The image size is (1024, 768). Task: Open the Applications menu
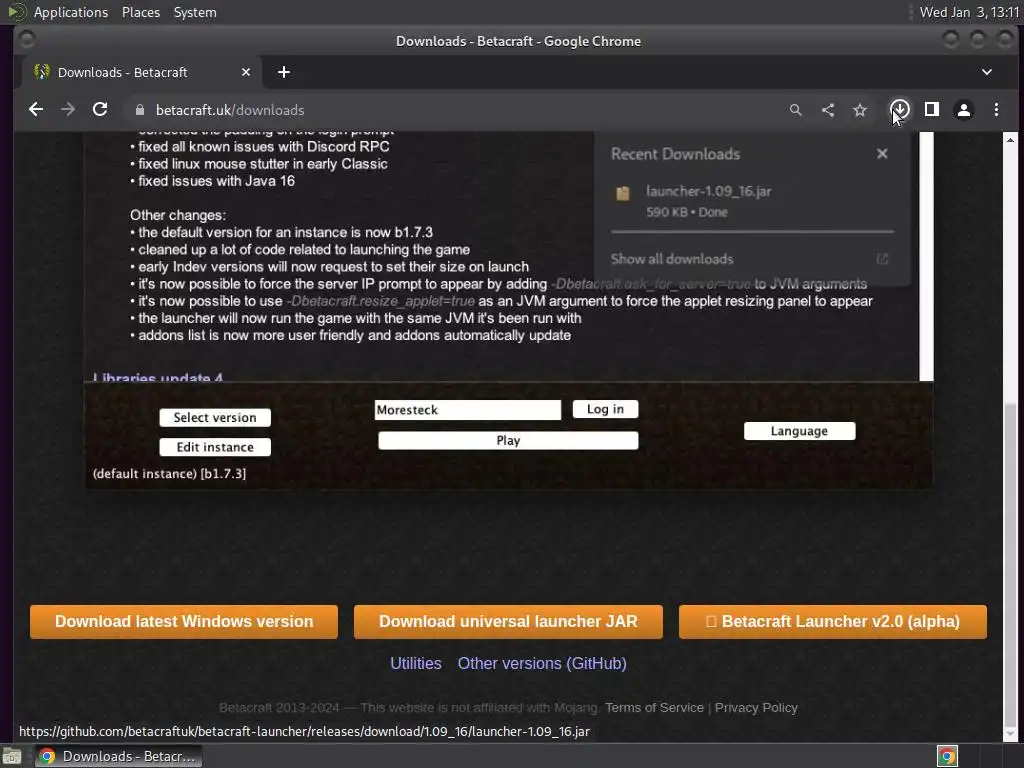(71, 12)
